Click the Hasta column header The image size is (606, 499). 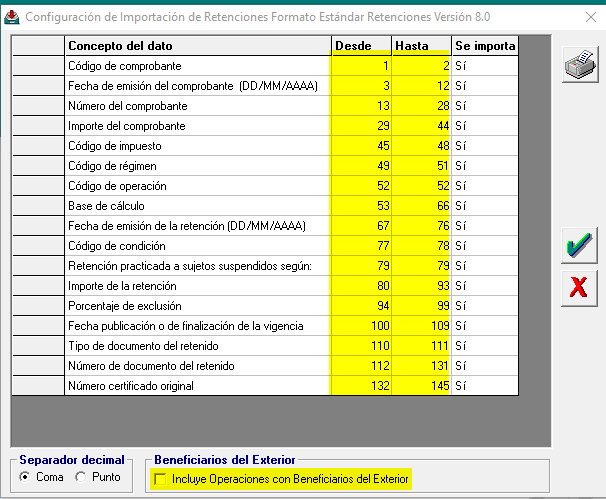coord(421,46)
